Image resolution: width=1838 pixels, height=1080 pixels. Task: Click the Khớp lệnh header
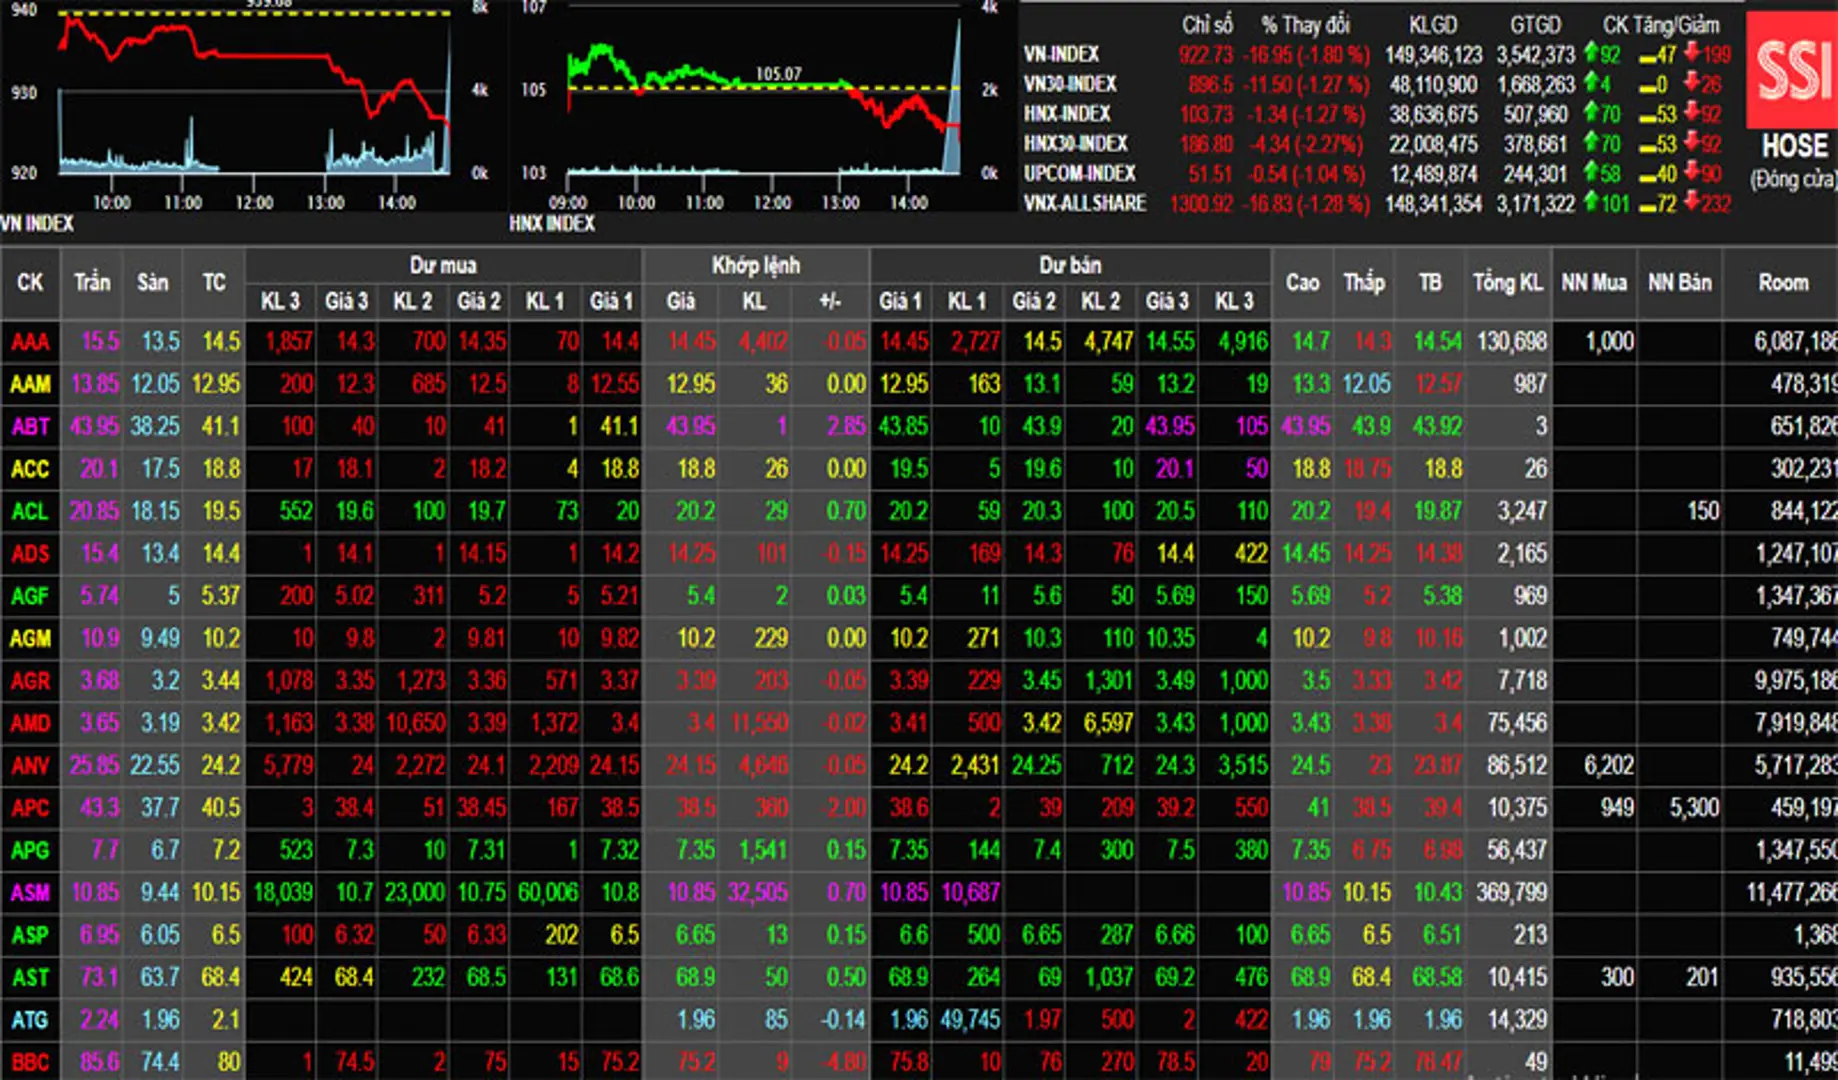tap(756, 265)
